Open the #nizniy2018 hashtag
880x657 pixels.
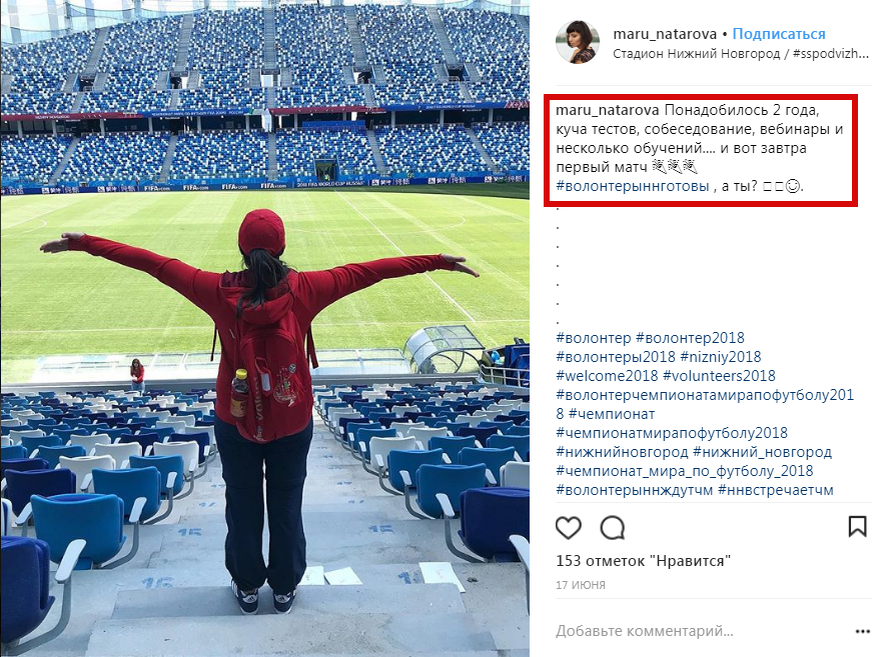click(721, 357)
